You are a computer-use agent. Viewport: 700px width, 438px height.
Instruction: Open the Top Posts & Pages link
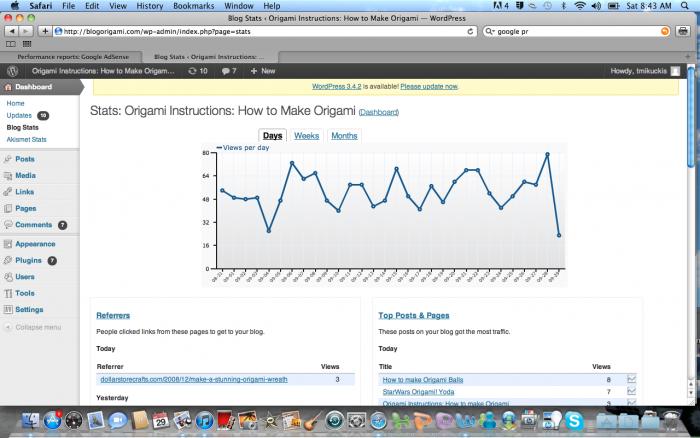[414, 315]
